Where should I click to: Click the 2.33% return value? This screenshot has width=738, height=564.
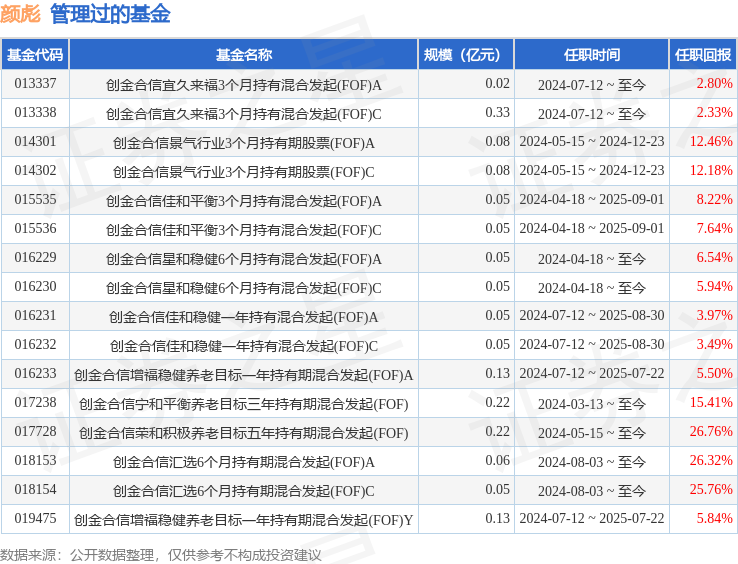tap(714, 113)
